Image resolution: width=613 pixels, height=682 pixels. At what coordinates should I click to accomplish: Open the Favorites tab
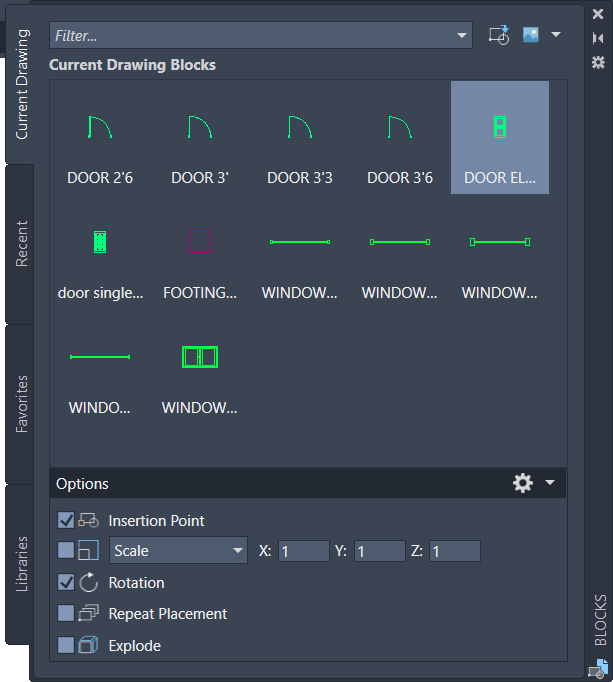pos(20,404)
